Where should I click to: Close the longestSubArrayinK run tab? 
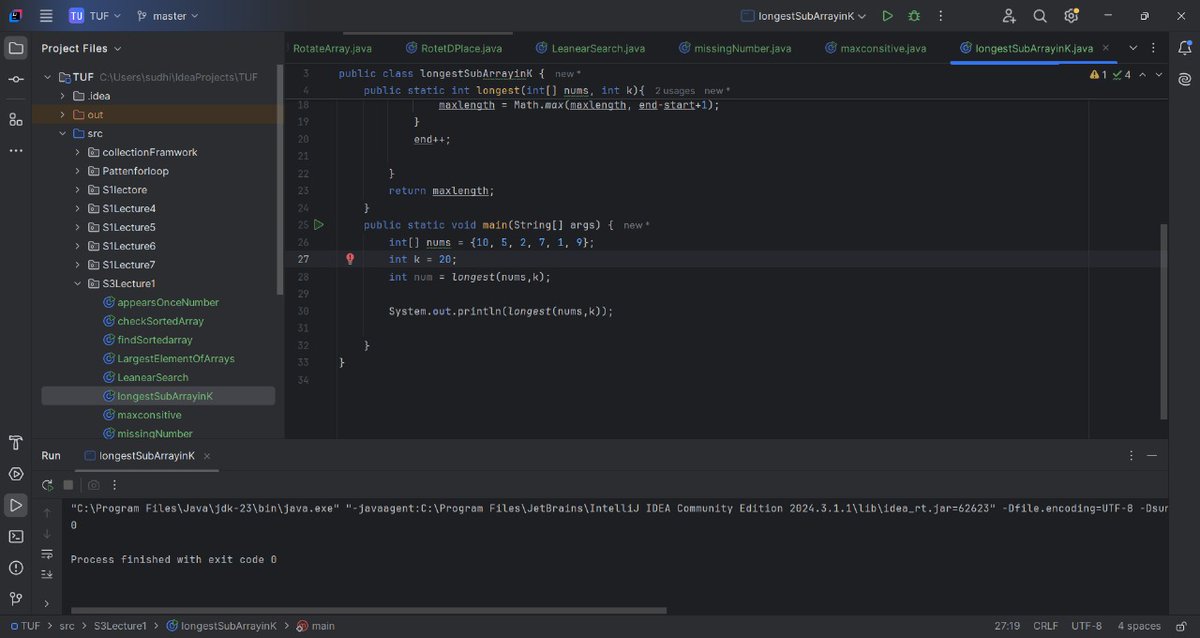(208, 456)
